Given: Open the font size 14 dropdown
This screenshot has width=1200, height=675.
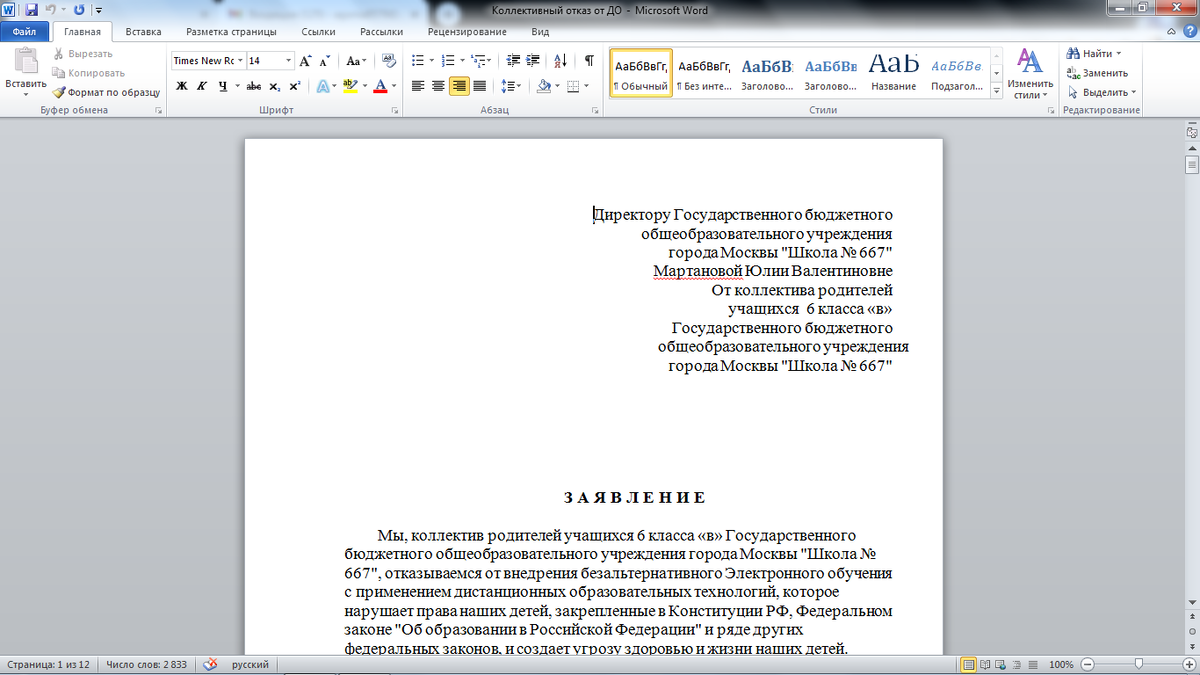Looking at the screenshot, I should tap(288, 60).
